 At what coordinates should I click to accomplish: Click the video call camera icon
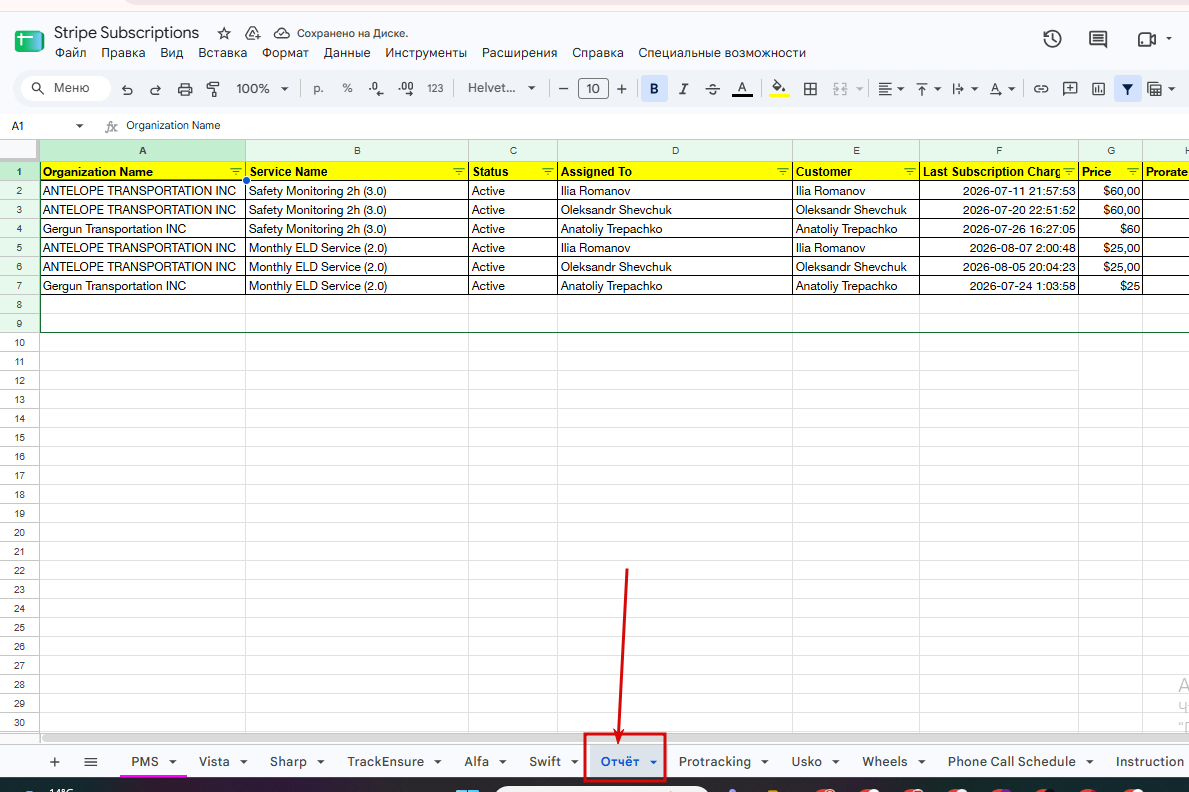pos(1147,39)
